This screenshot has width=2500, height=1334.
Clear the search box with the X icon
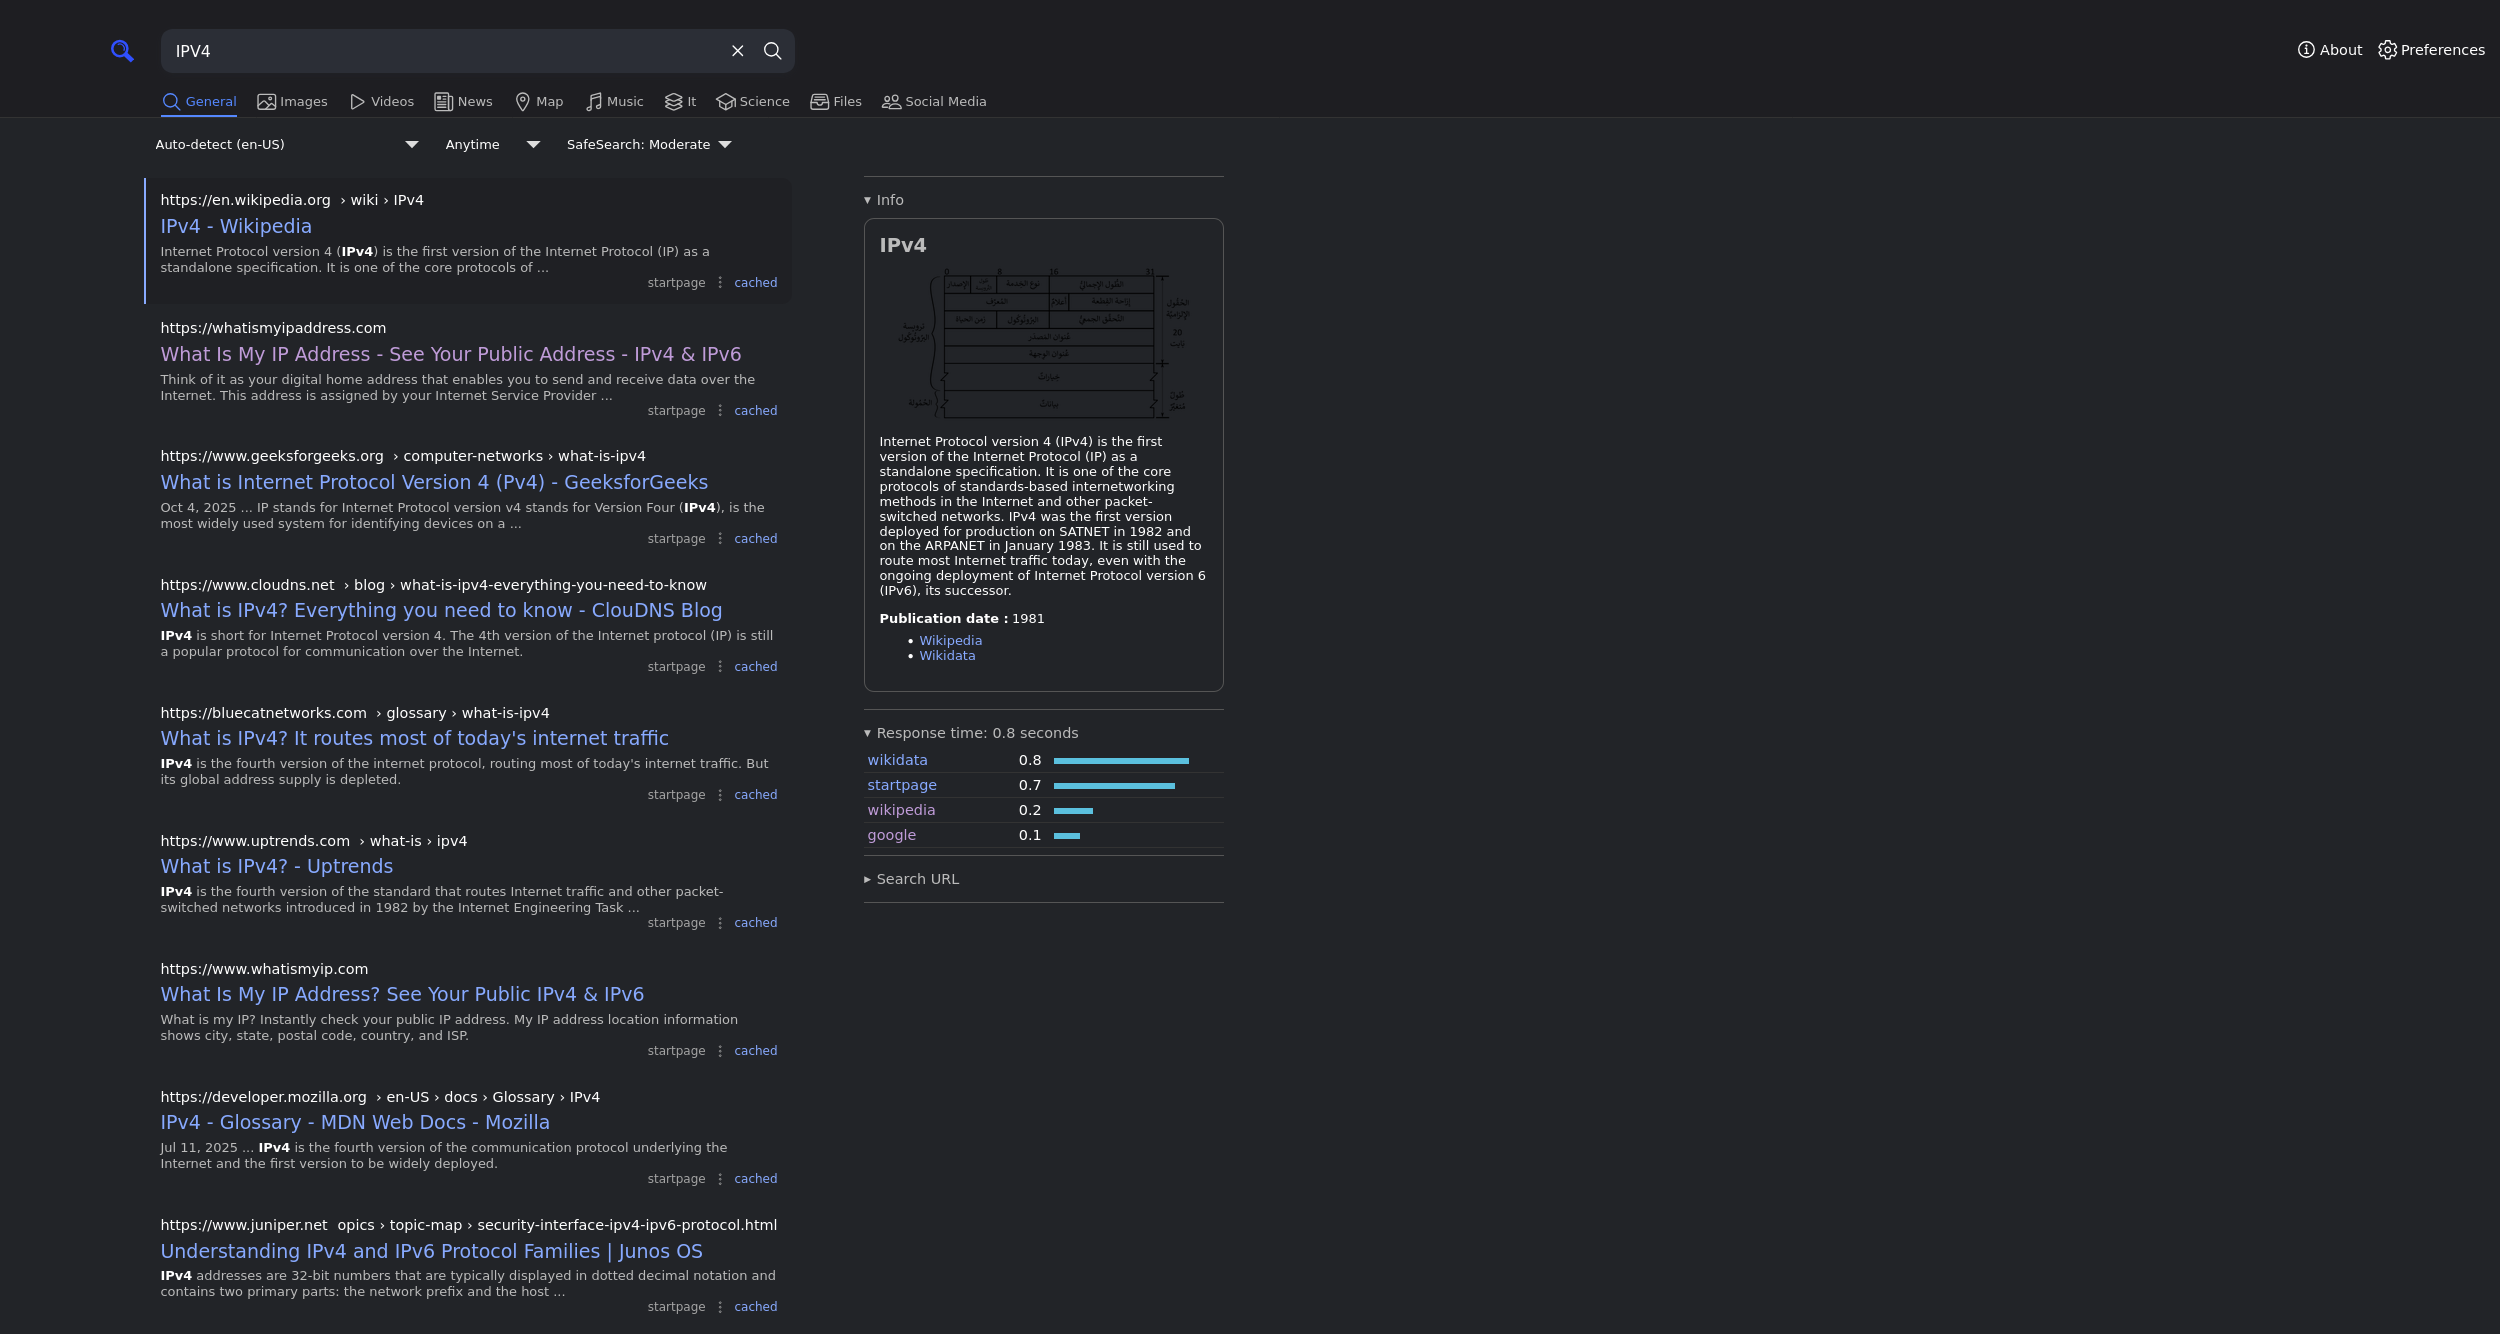tap(738, 51)
